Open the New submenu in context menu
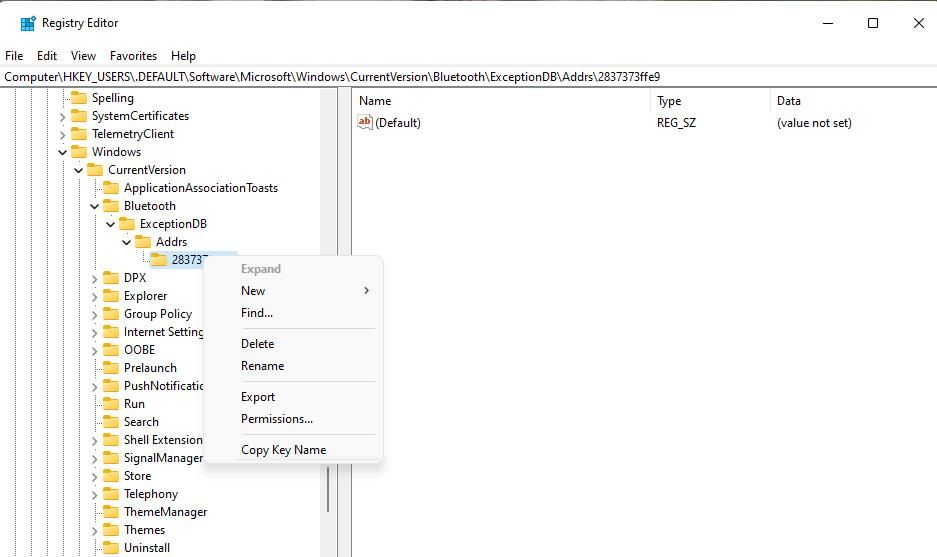This screenshot has height=557, width=937. (293, 290)
